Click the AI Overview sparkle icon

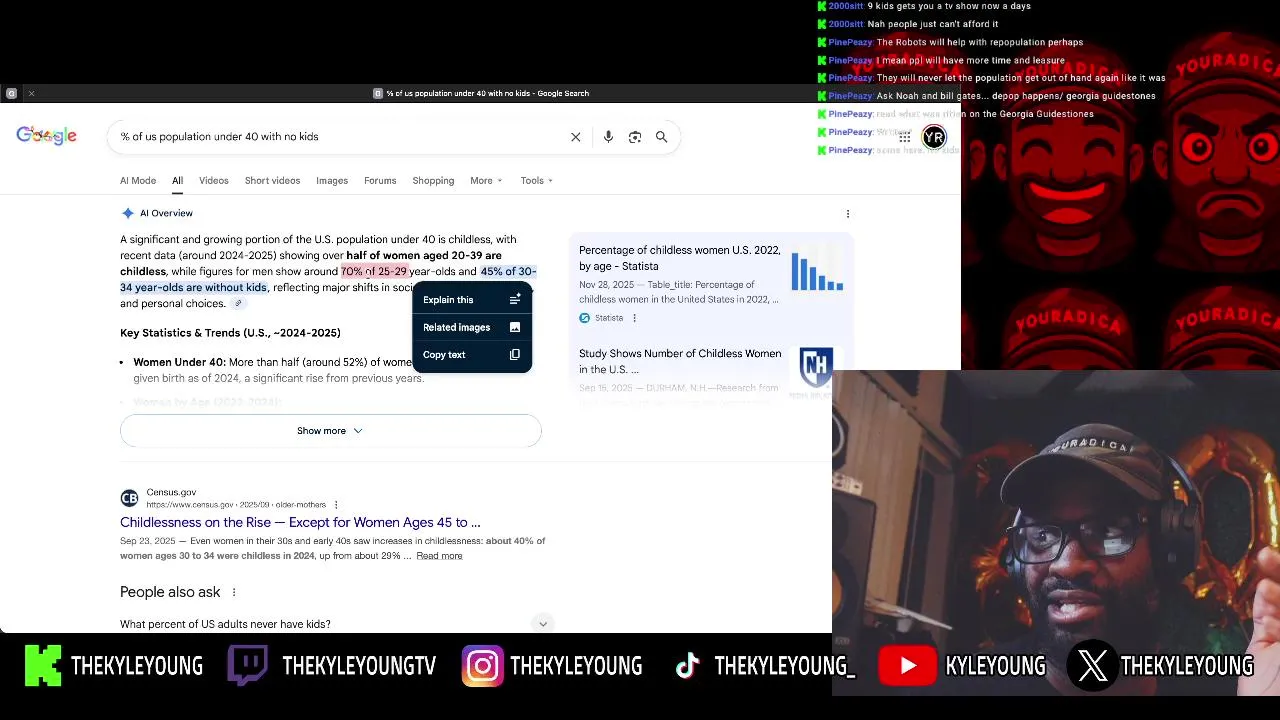tap(127, 213)
